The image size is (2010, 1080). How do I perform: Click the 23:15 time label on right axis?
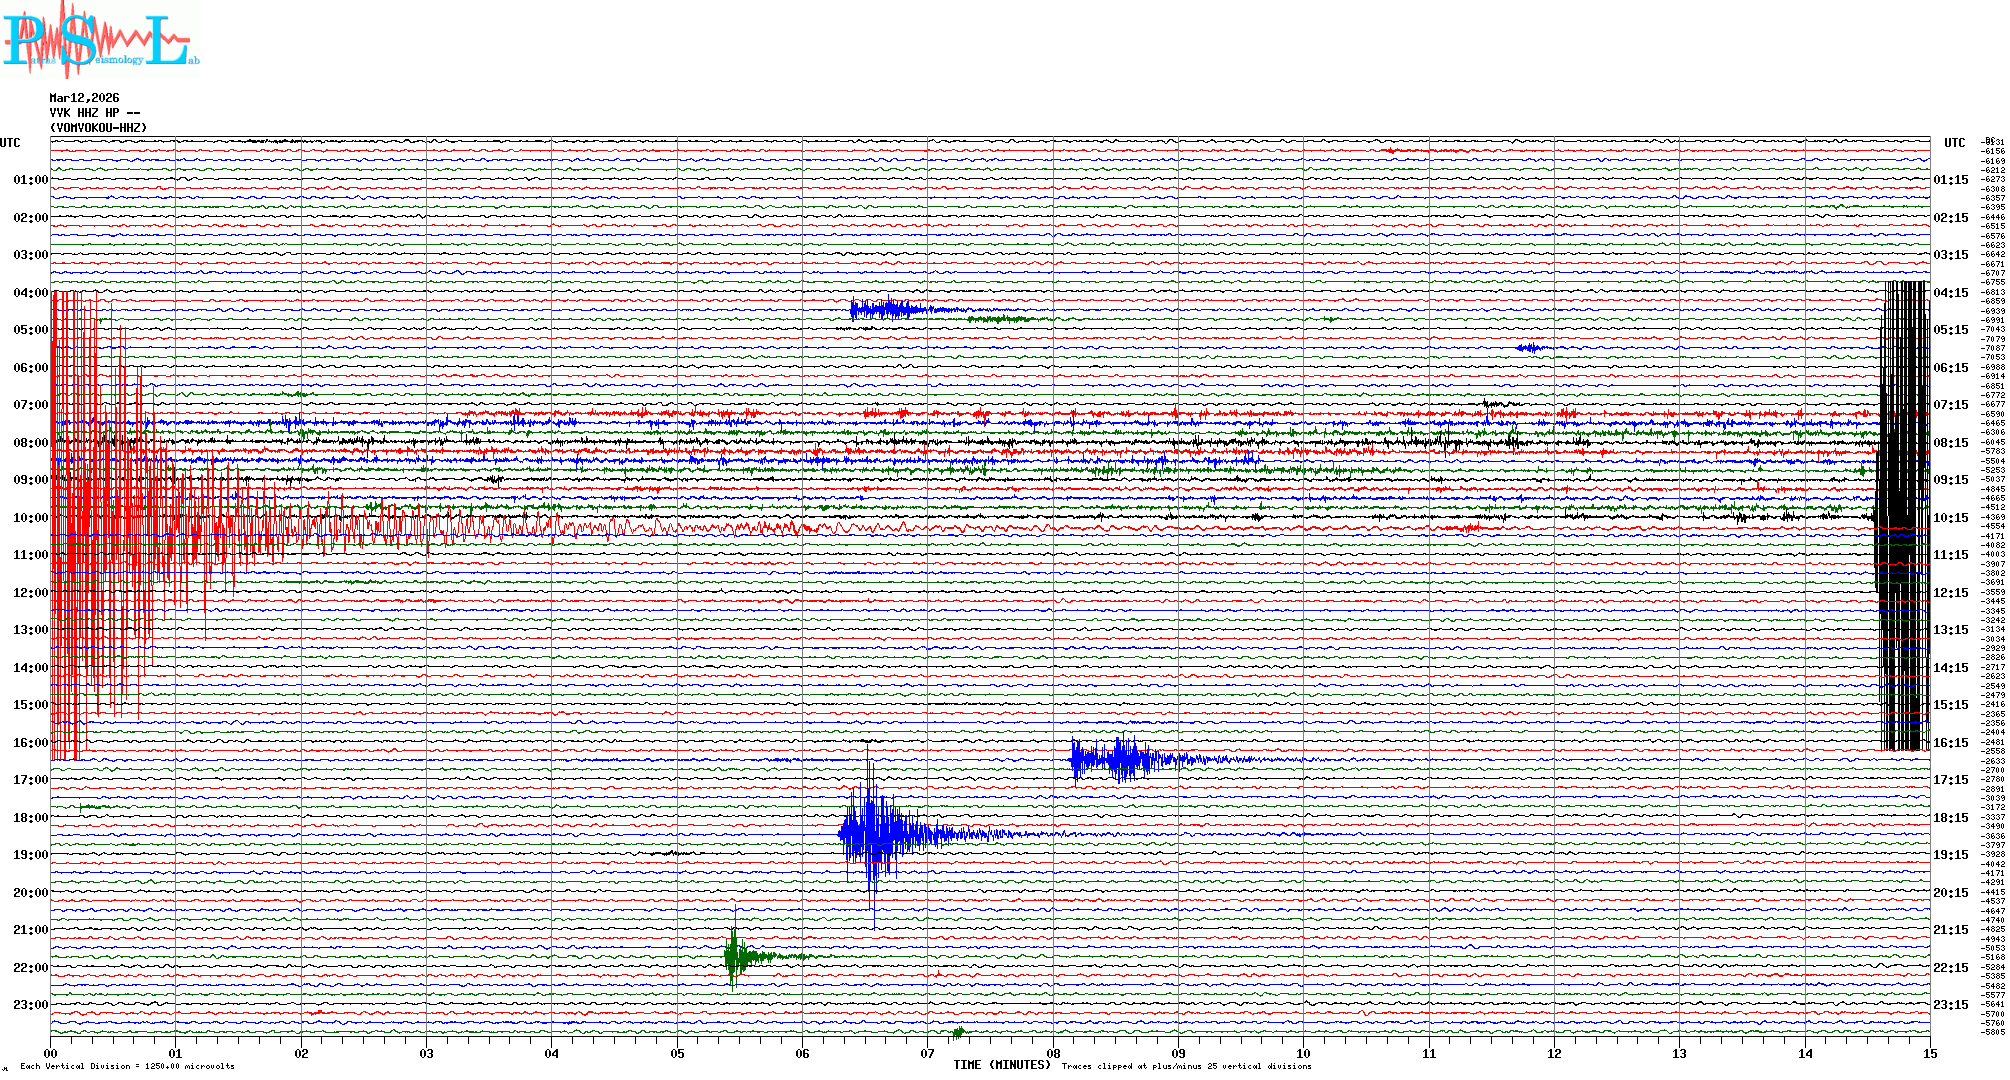(x=1950, y=1005)
